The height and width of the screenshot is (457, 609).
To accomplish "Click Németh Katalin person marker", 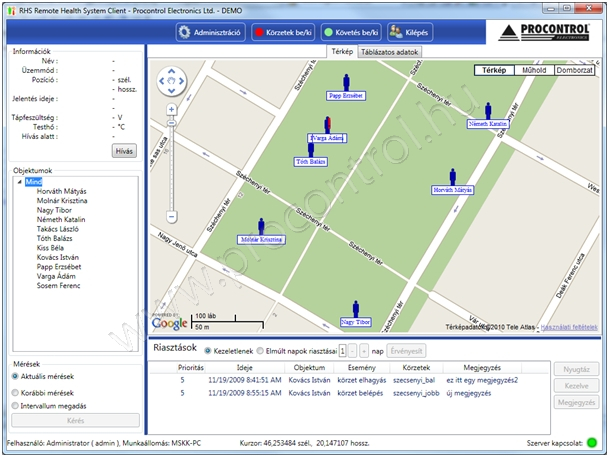I will tap(488, 111).
